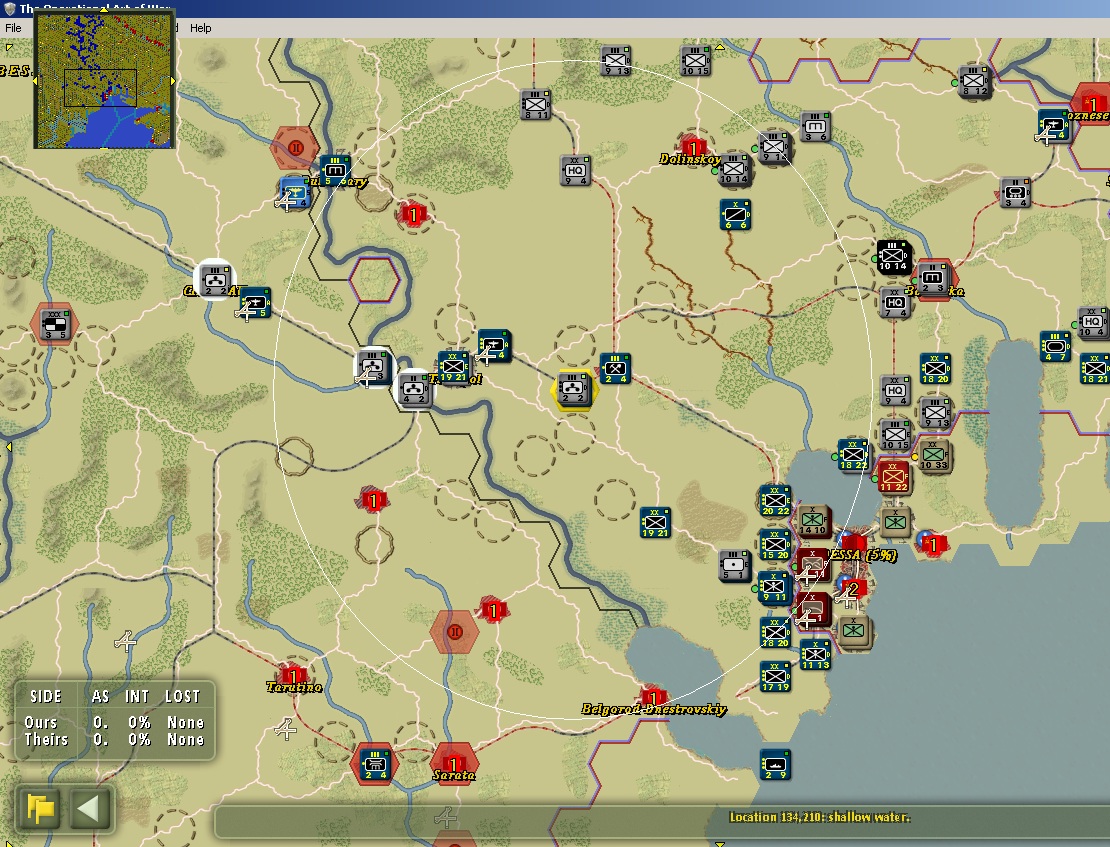
Task: Select blue division 19-21 west of Odessa
Action: pyautogui.click(x=655, y=522)
